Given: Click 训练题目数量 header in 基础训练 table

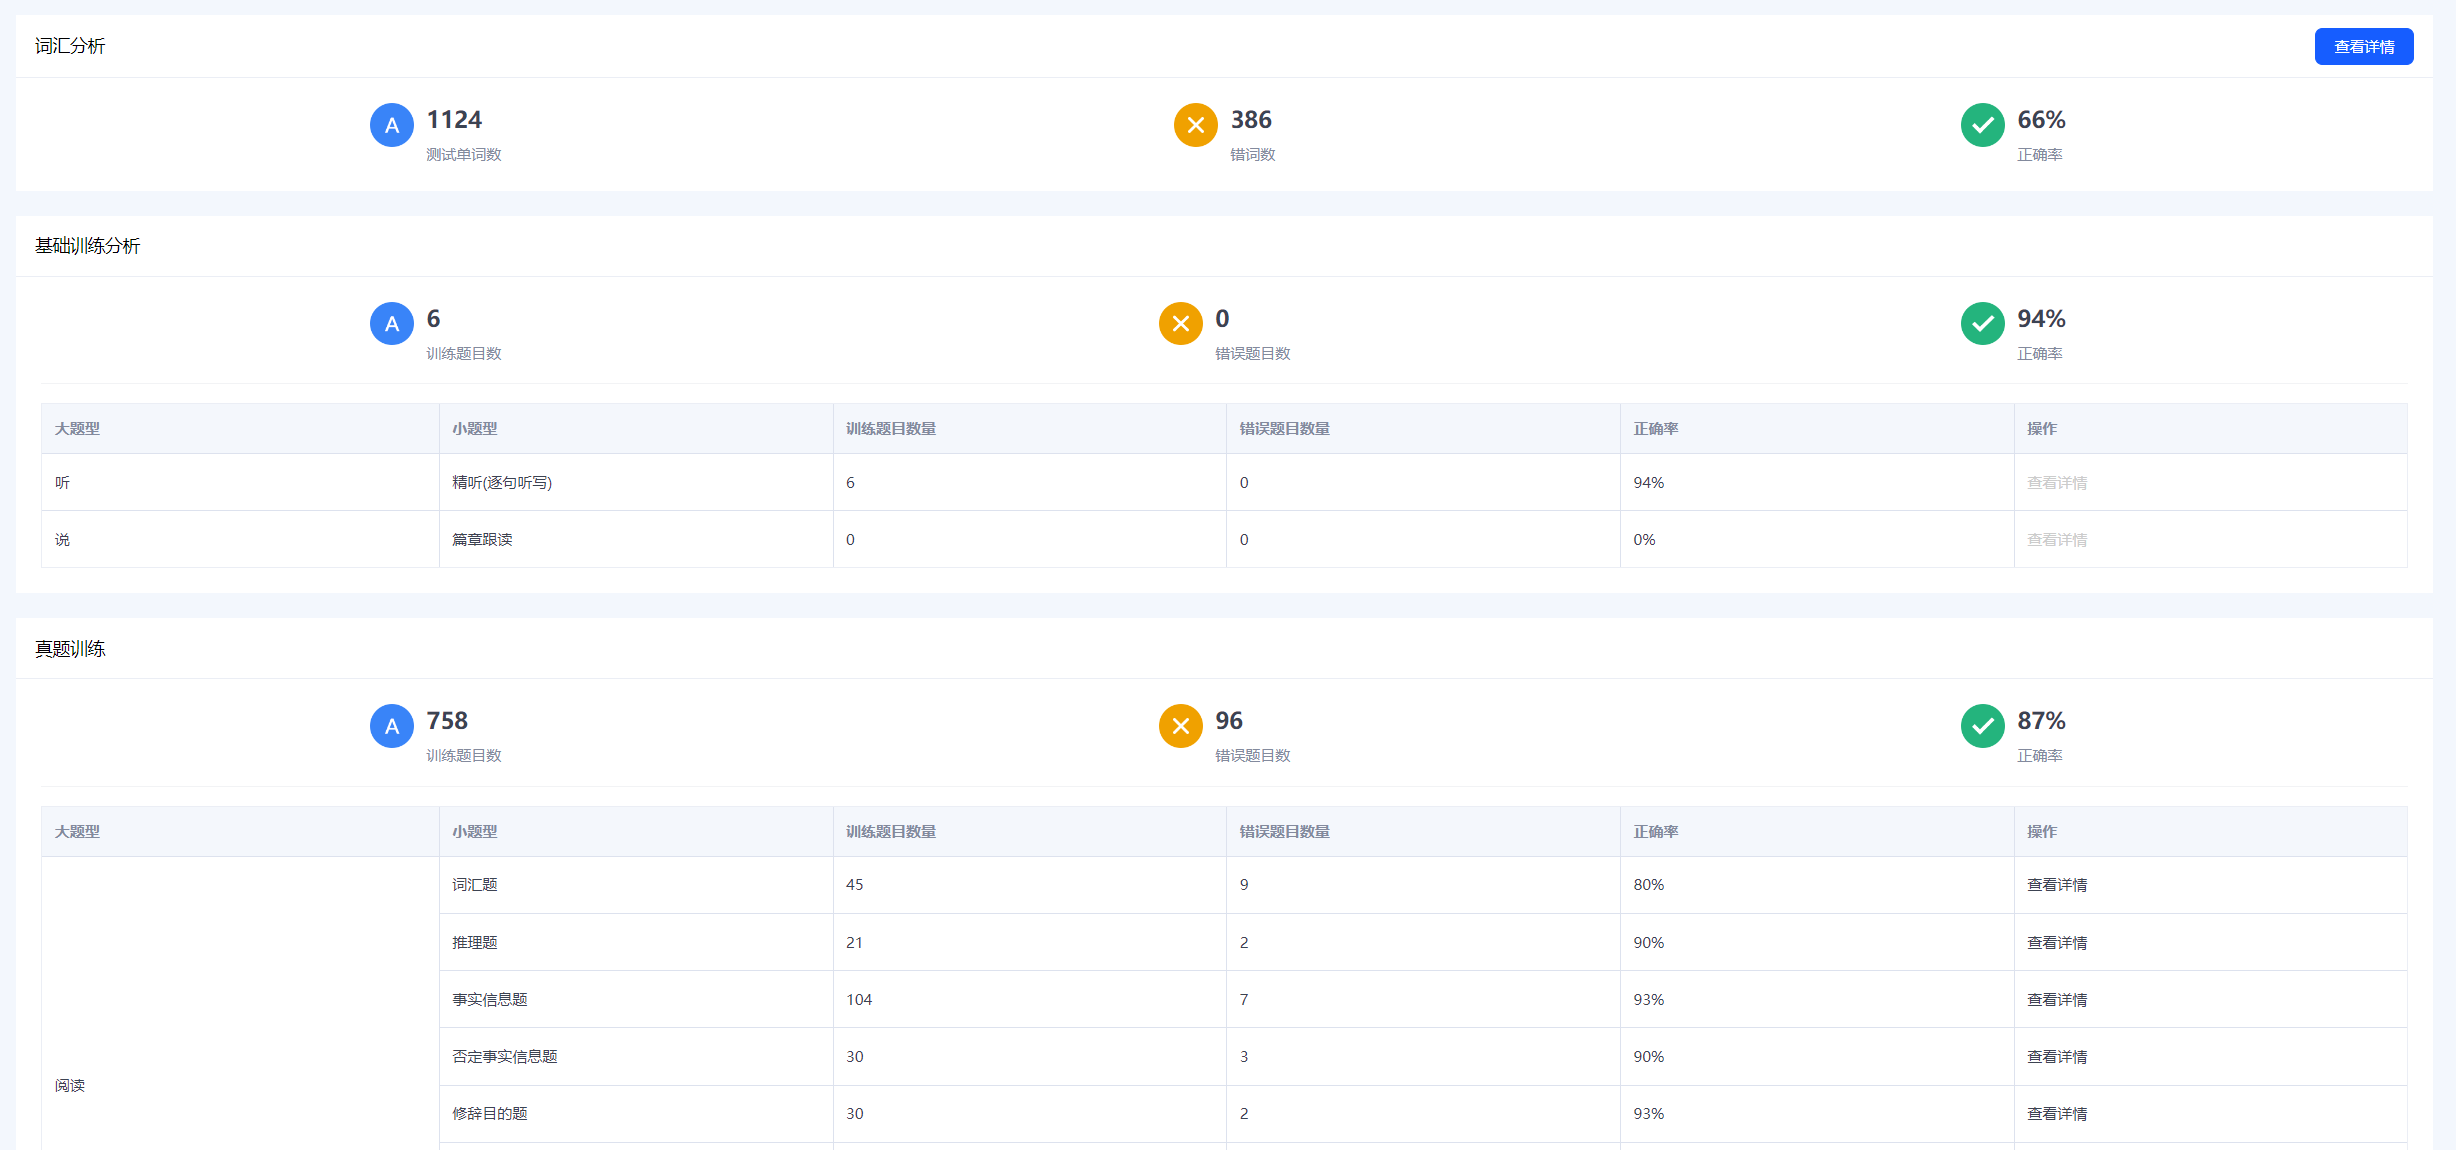Looking at the screenshot, I should coord(890,429).
